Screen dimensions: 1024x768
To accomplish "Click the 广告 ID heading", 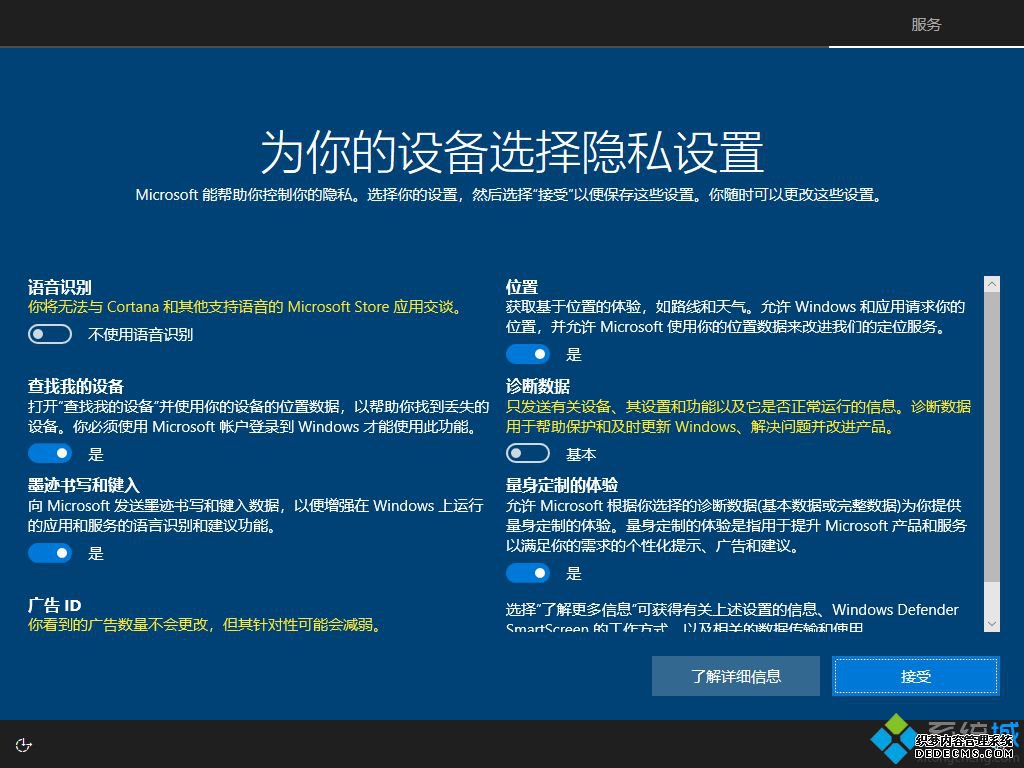I will pos(54,605).
